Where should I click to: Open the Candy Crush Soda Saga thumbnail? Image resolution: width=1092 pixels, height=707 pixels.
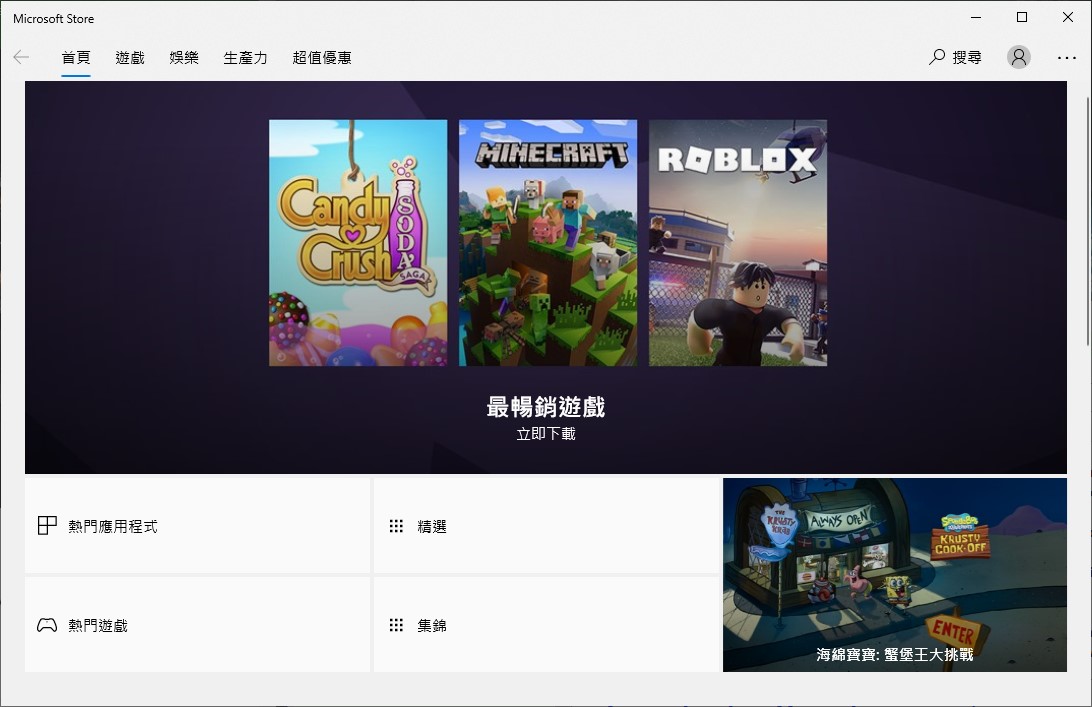358,242
